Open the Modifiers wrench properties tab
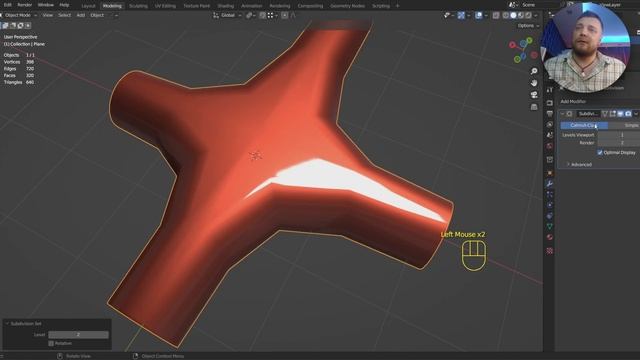 [x=550, y=184]
